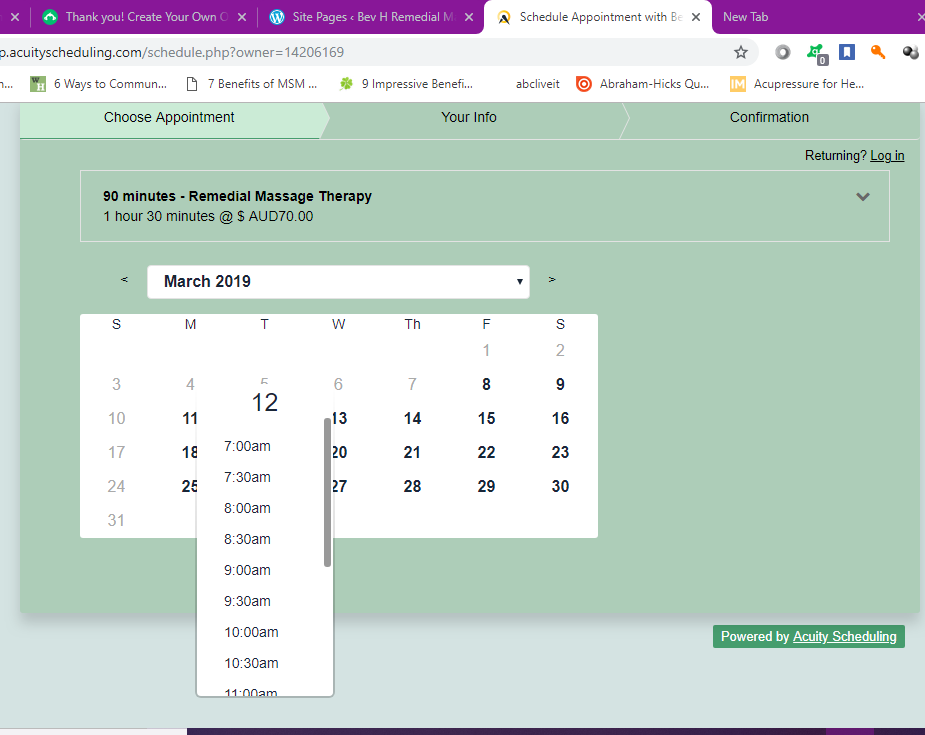925x735 pixels.
Task: Go to the previous month arrow
Action: coord(124,280)
